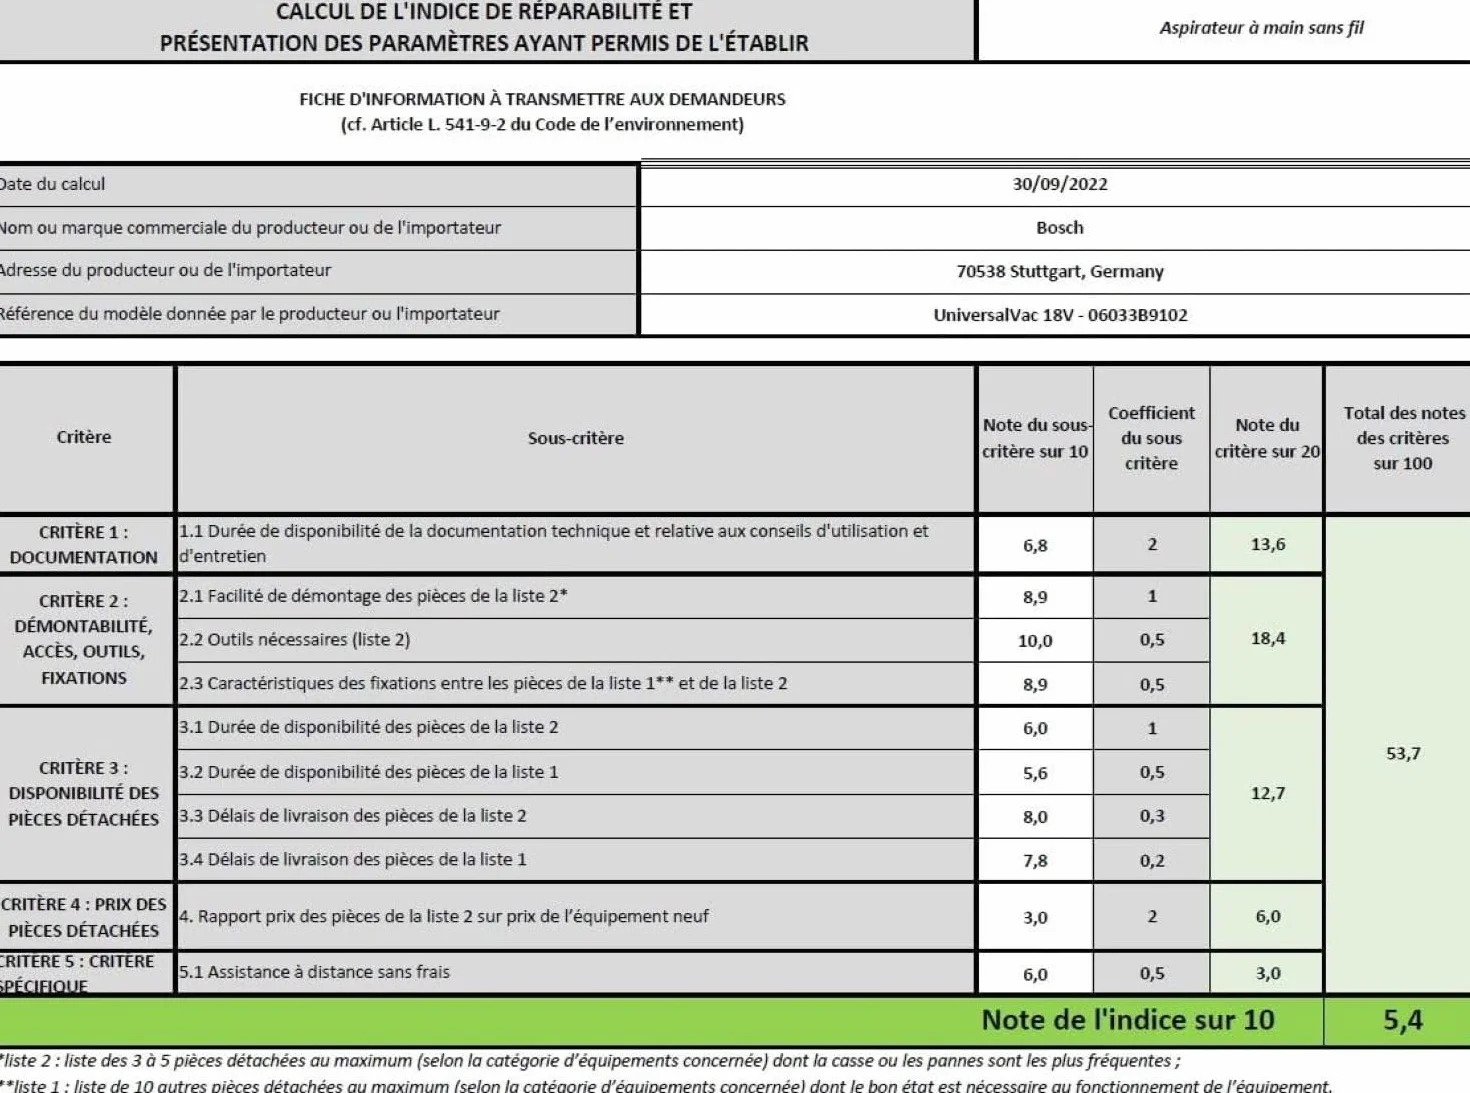Select the 'Sous-critère' column header
This screenshot has height=1093, width=1470.
click(x=576, y=439)
